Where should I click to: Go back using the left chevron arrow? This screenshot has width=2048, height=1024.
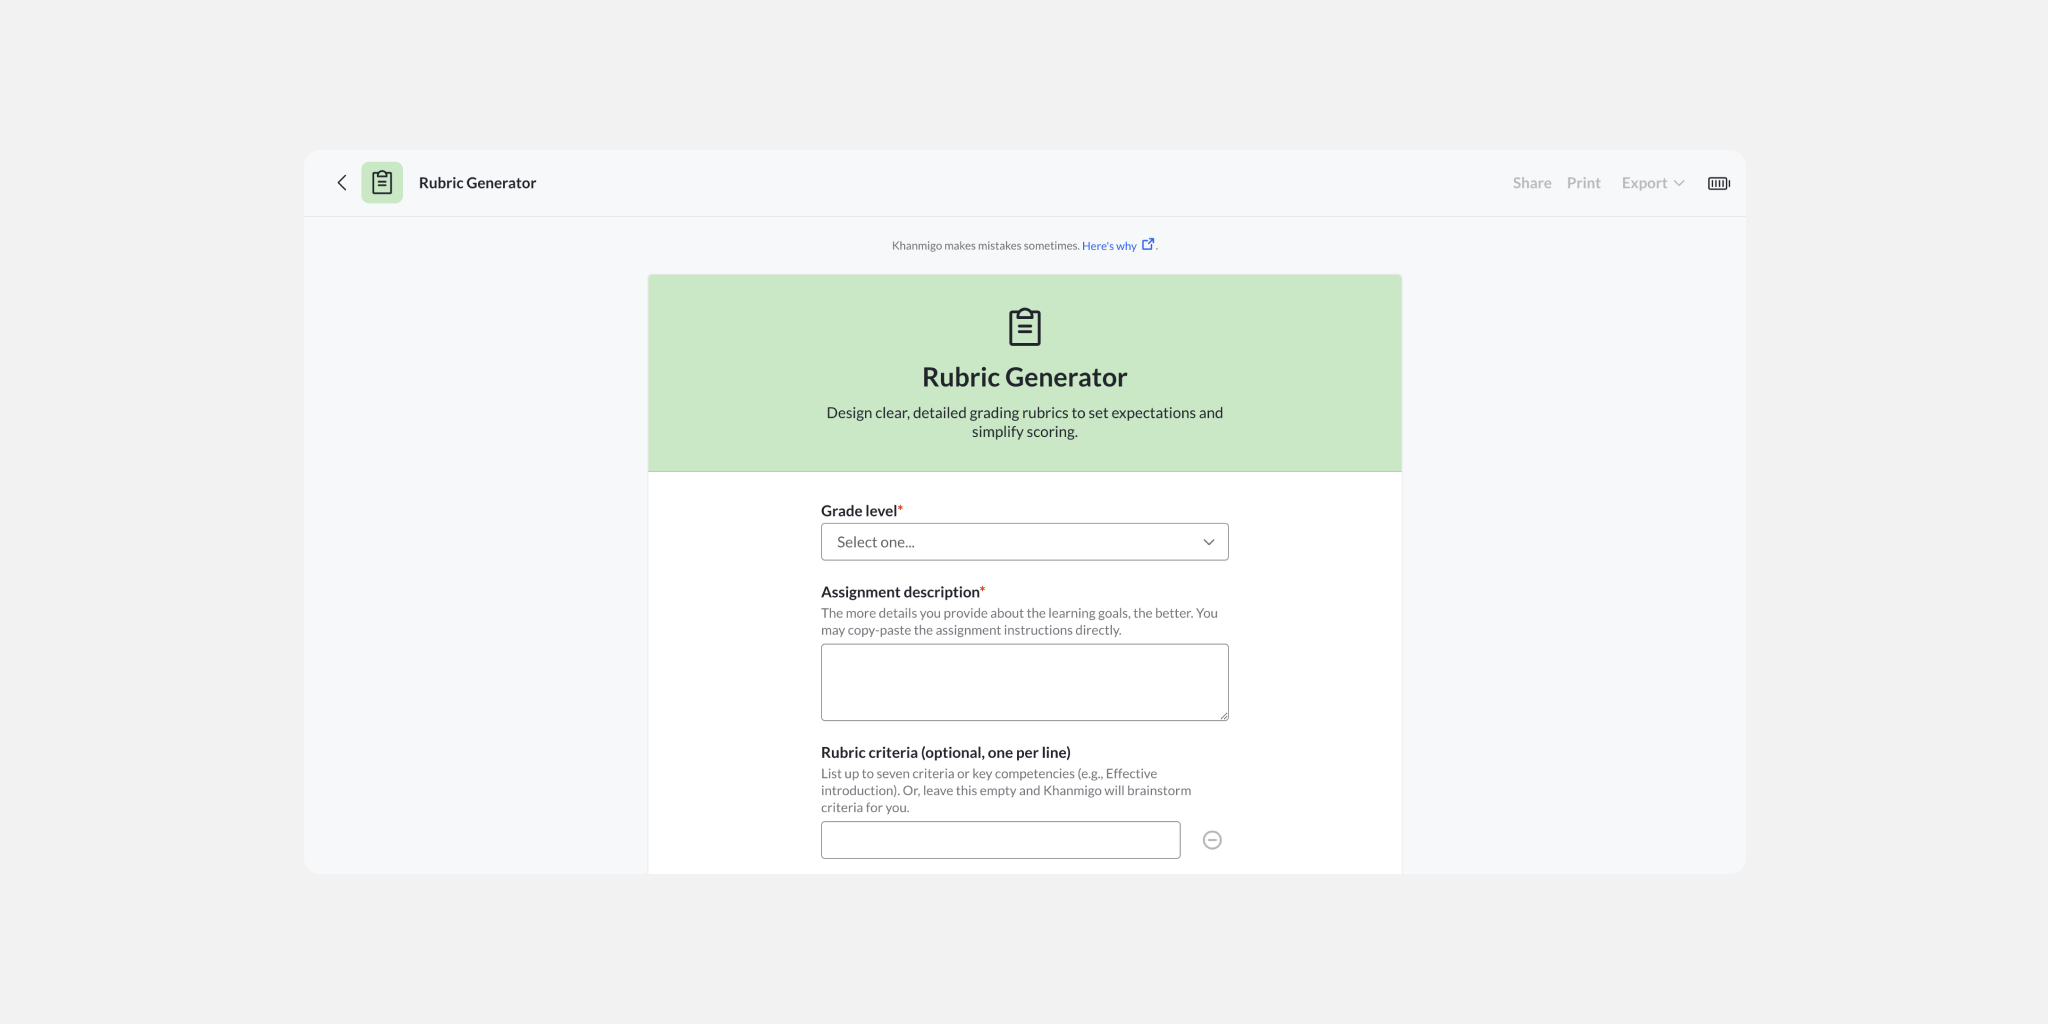pos(342,183)
